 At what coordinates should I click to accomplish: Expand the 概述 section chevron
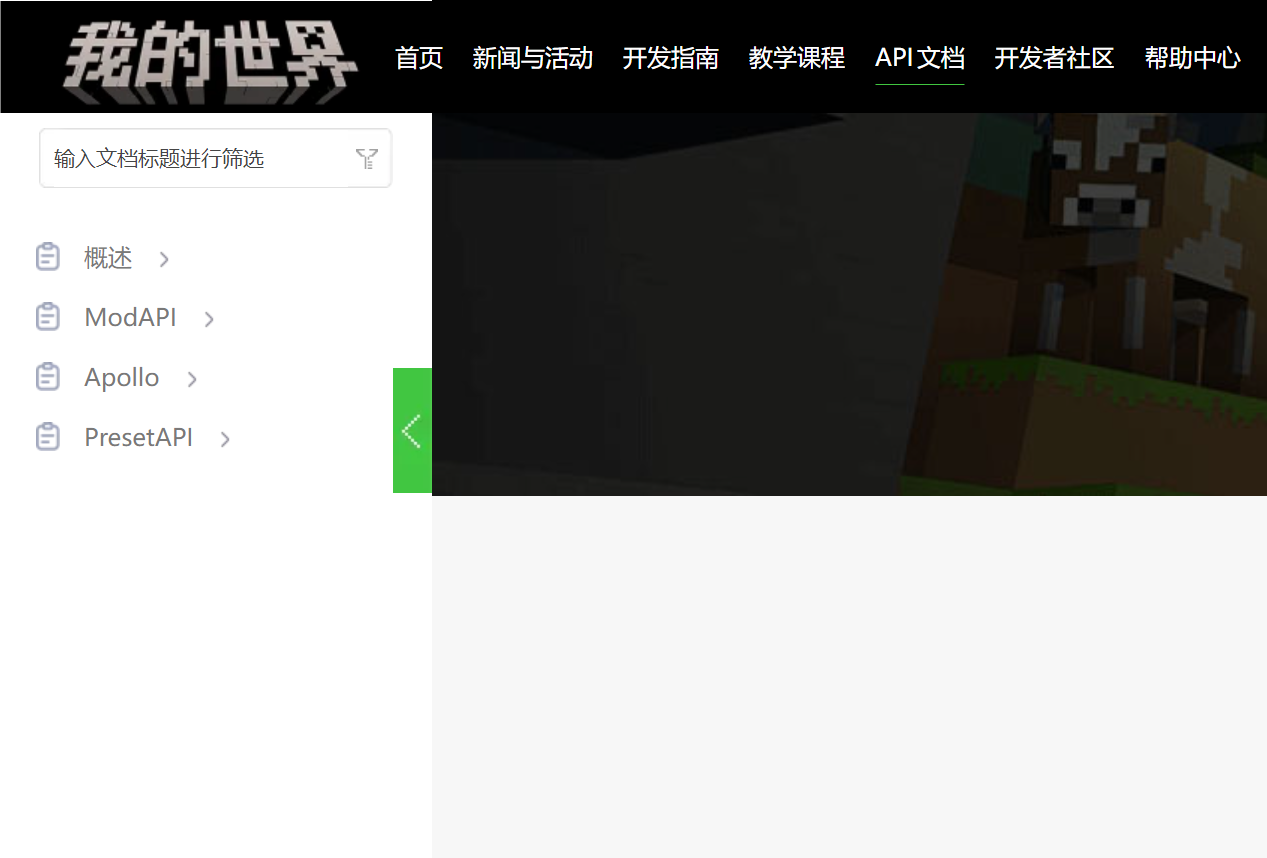click(x=164, y=260)
